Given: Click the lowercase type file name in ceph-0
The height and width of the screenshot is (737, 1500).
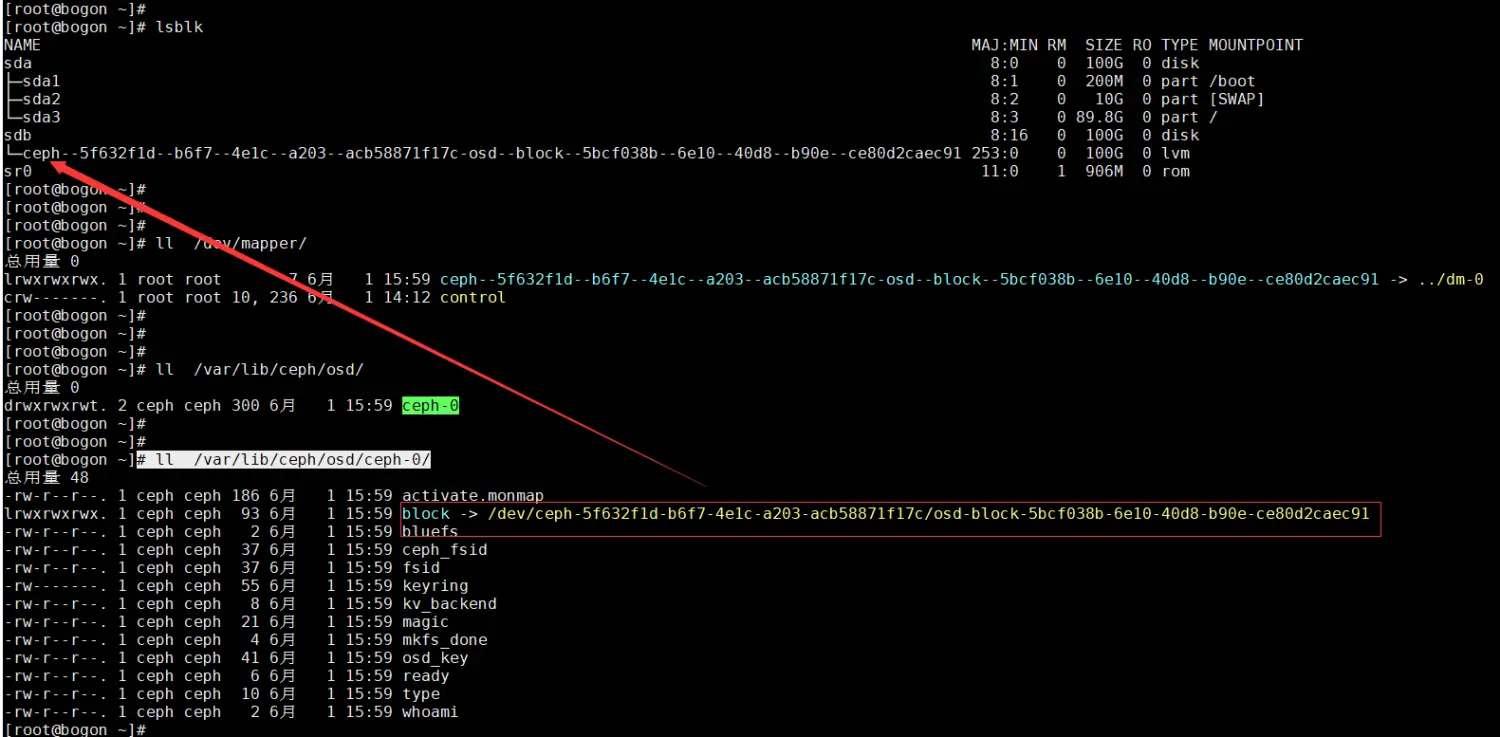Looking at the screenshot, I should coord(421,693).
